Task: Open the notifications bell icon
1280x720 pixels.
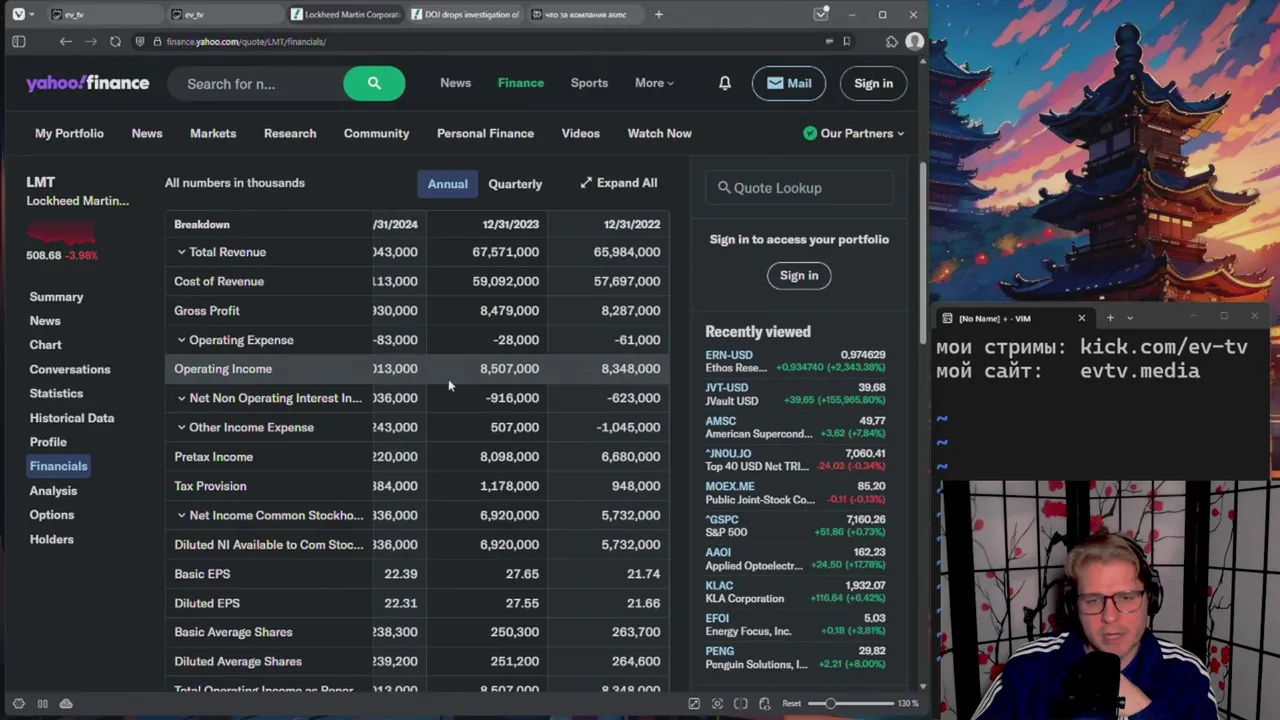Action: tap(724, 83)
